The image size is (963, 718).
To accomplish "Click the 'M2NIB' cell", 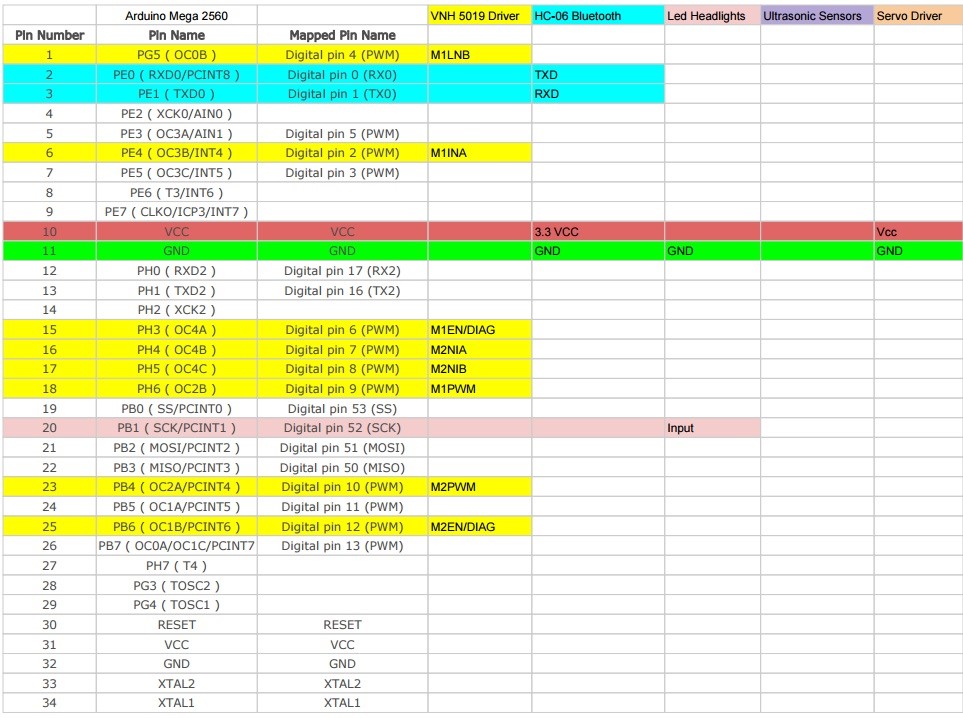I will point(480,369).
